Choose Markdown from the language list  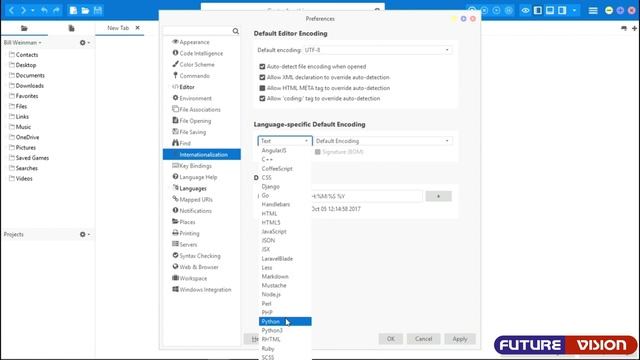(285, 276)
